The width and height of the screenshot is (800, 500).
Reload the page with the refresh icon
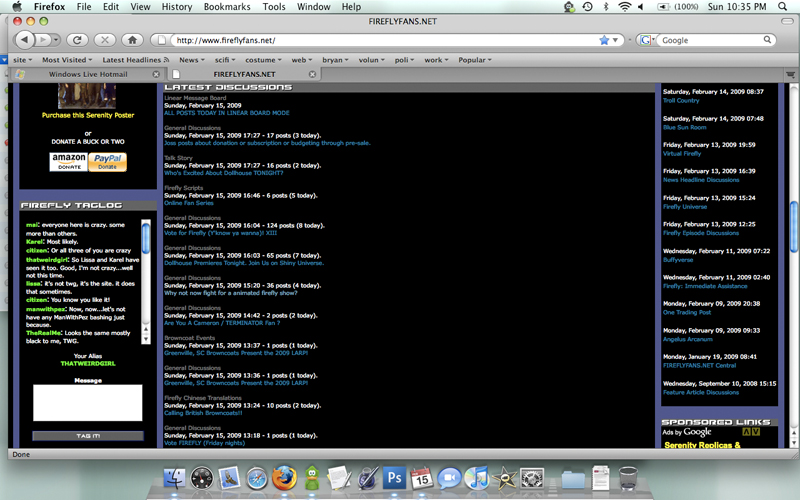coord(77,40)
